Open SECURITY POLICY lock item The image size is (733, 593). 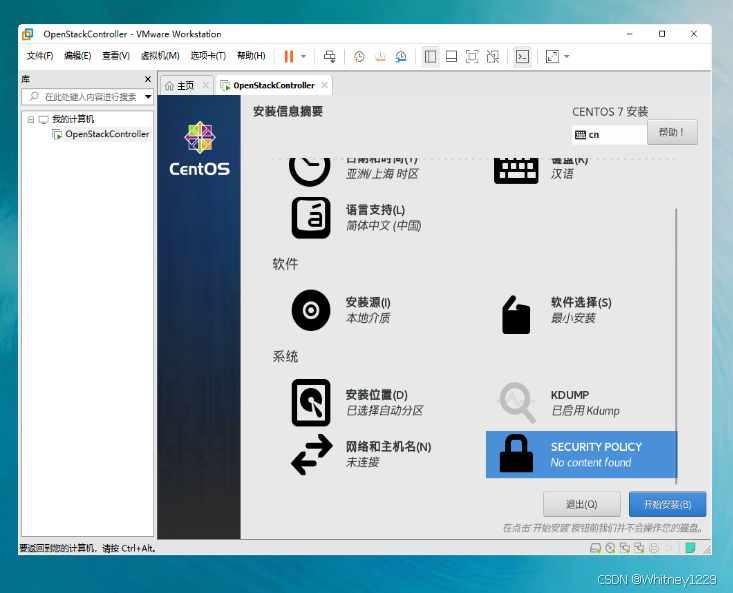tap(581, 455)
